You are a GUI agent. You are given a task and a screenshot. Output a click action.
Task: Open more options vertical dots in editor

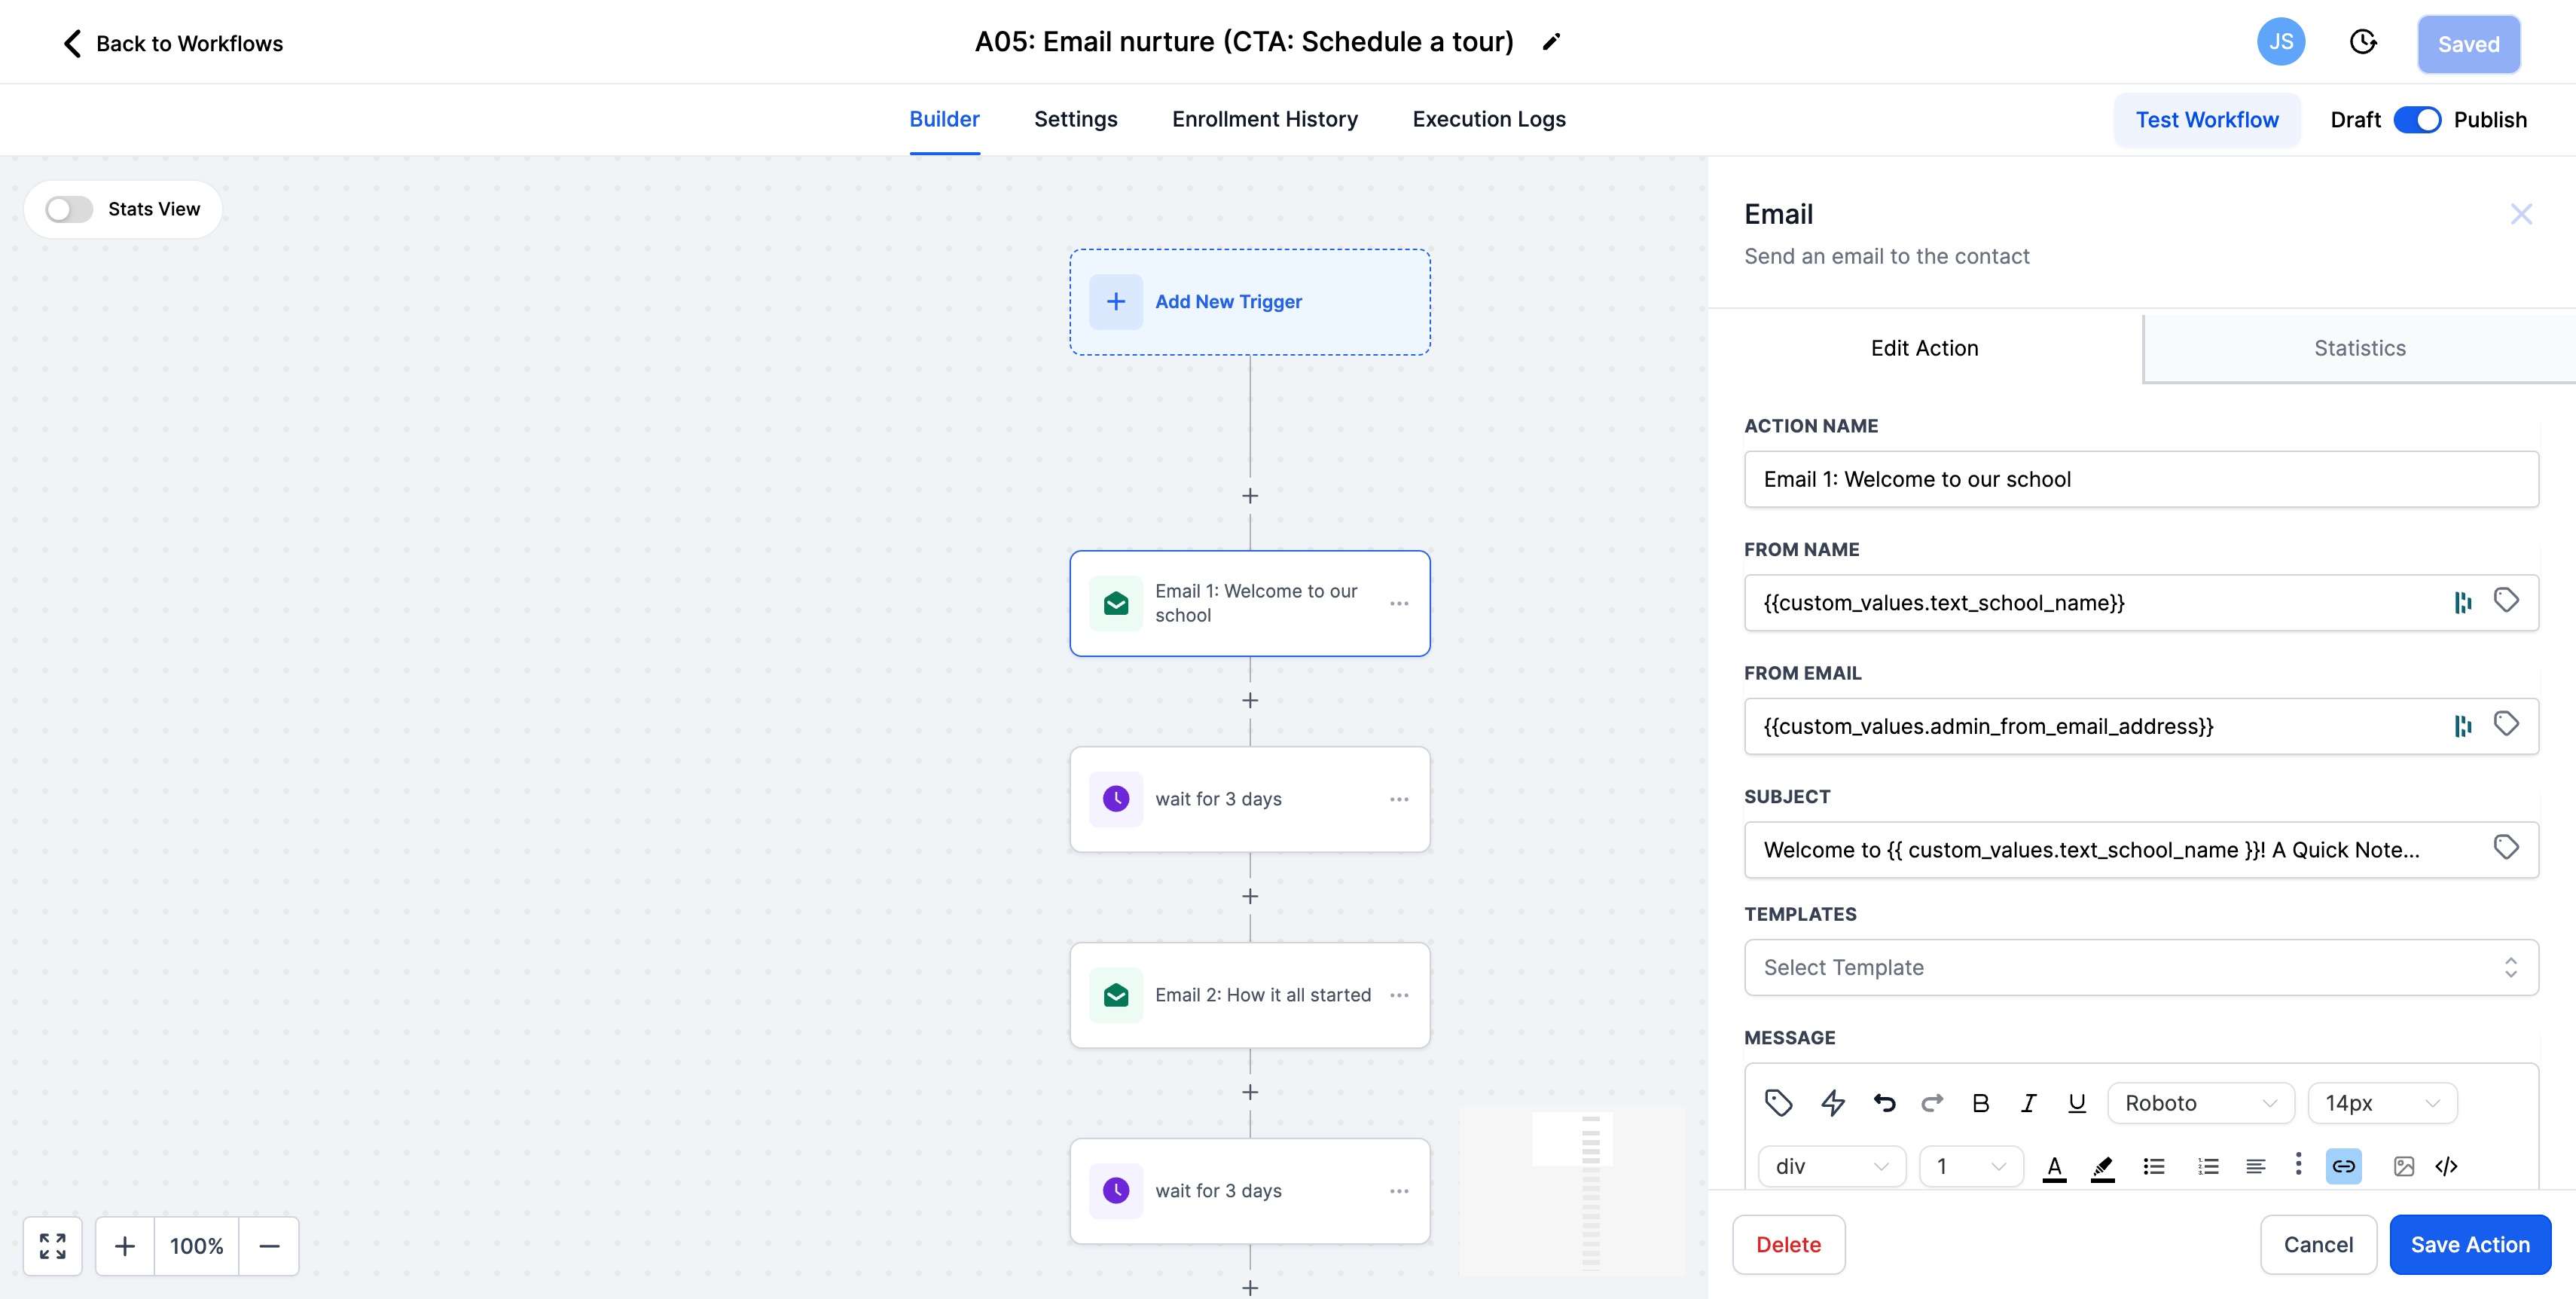click(x=2298, y=1164)
